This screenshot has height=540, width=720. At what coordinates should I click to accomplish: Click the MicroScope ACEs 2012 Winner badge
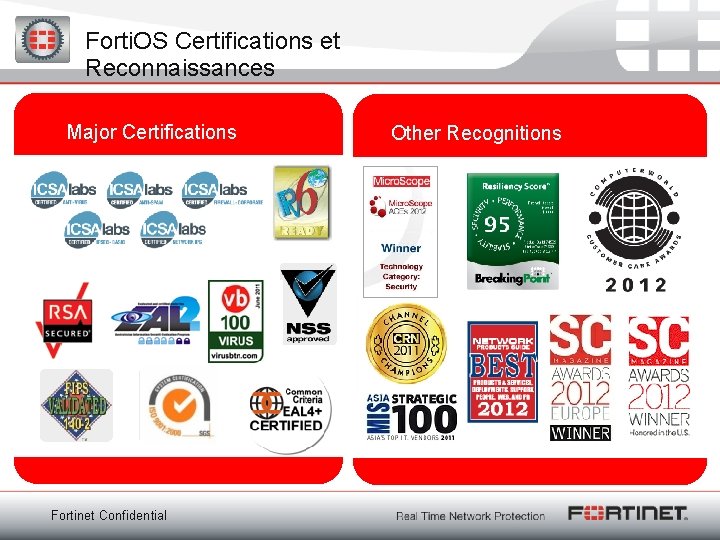pos(400,232)
